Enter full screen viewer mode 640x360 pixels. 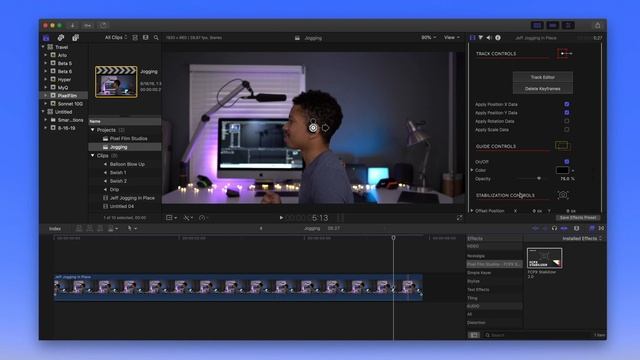click(460, 218)
